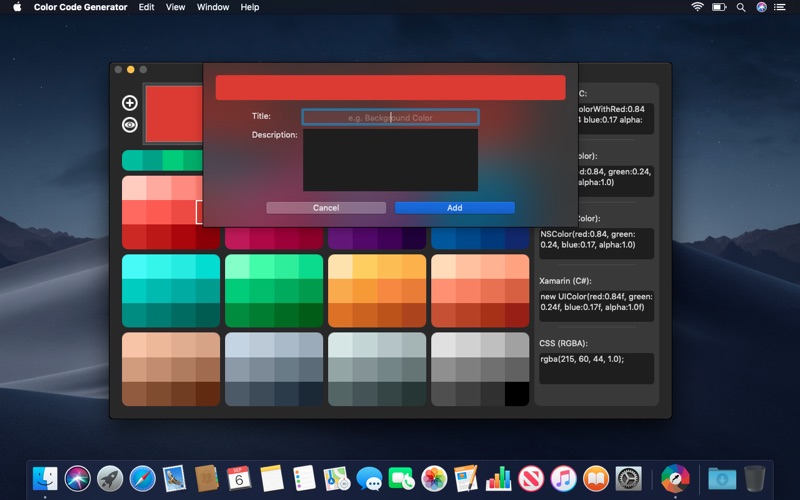Viewport: 800px width, 500px height.
Task: Click the Siri icon in menu bar
Action: click(761, 7)
